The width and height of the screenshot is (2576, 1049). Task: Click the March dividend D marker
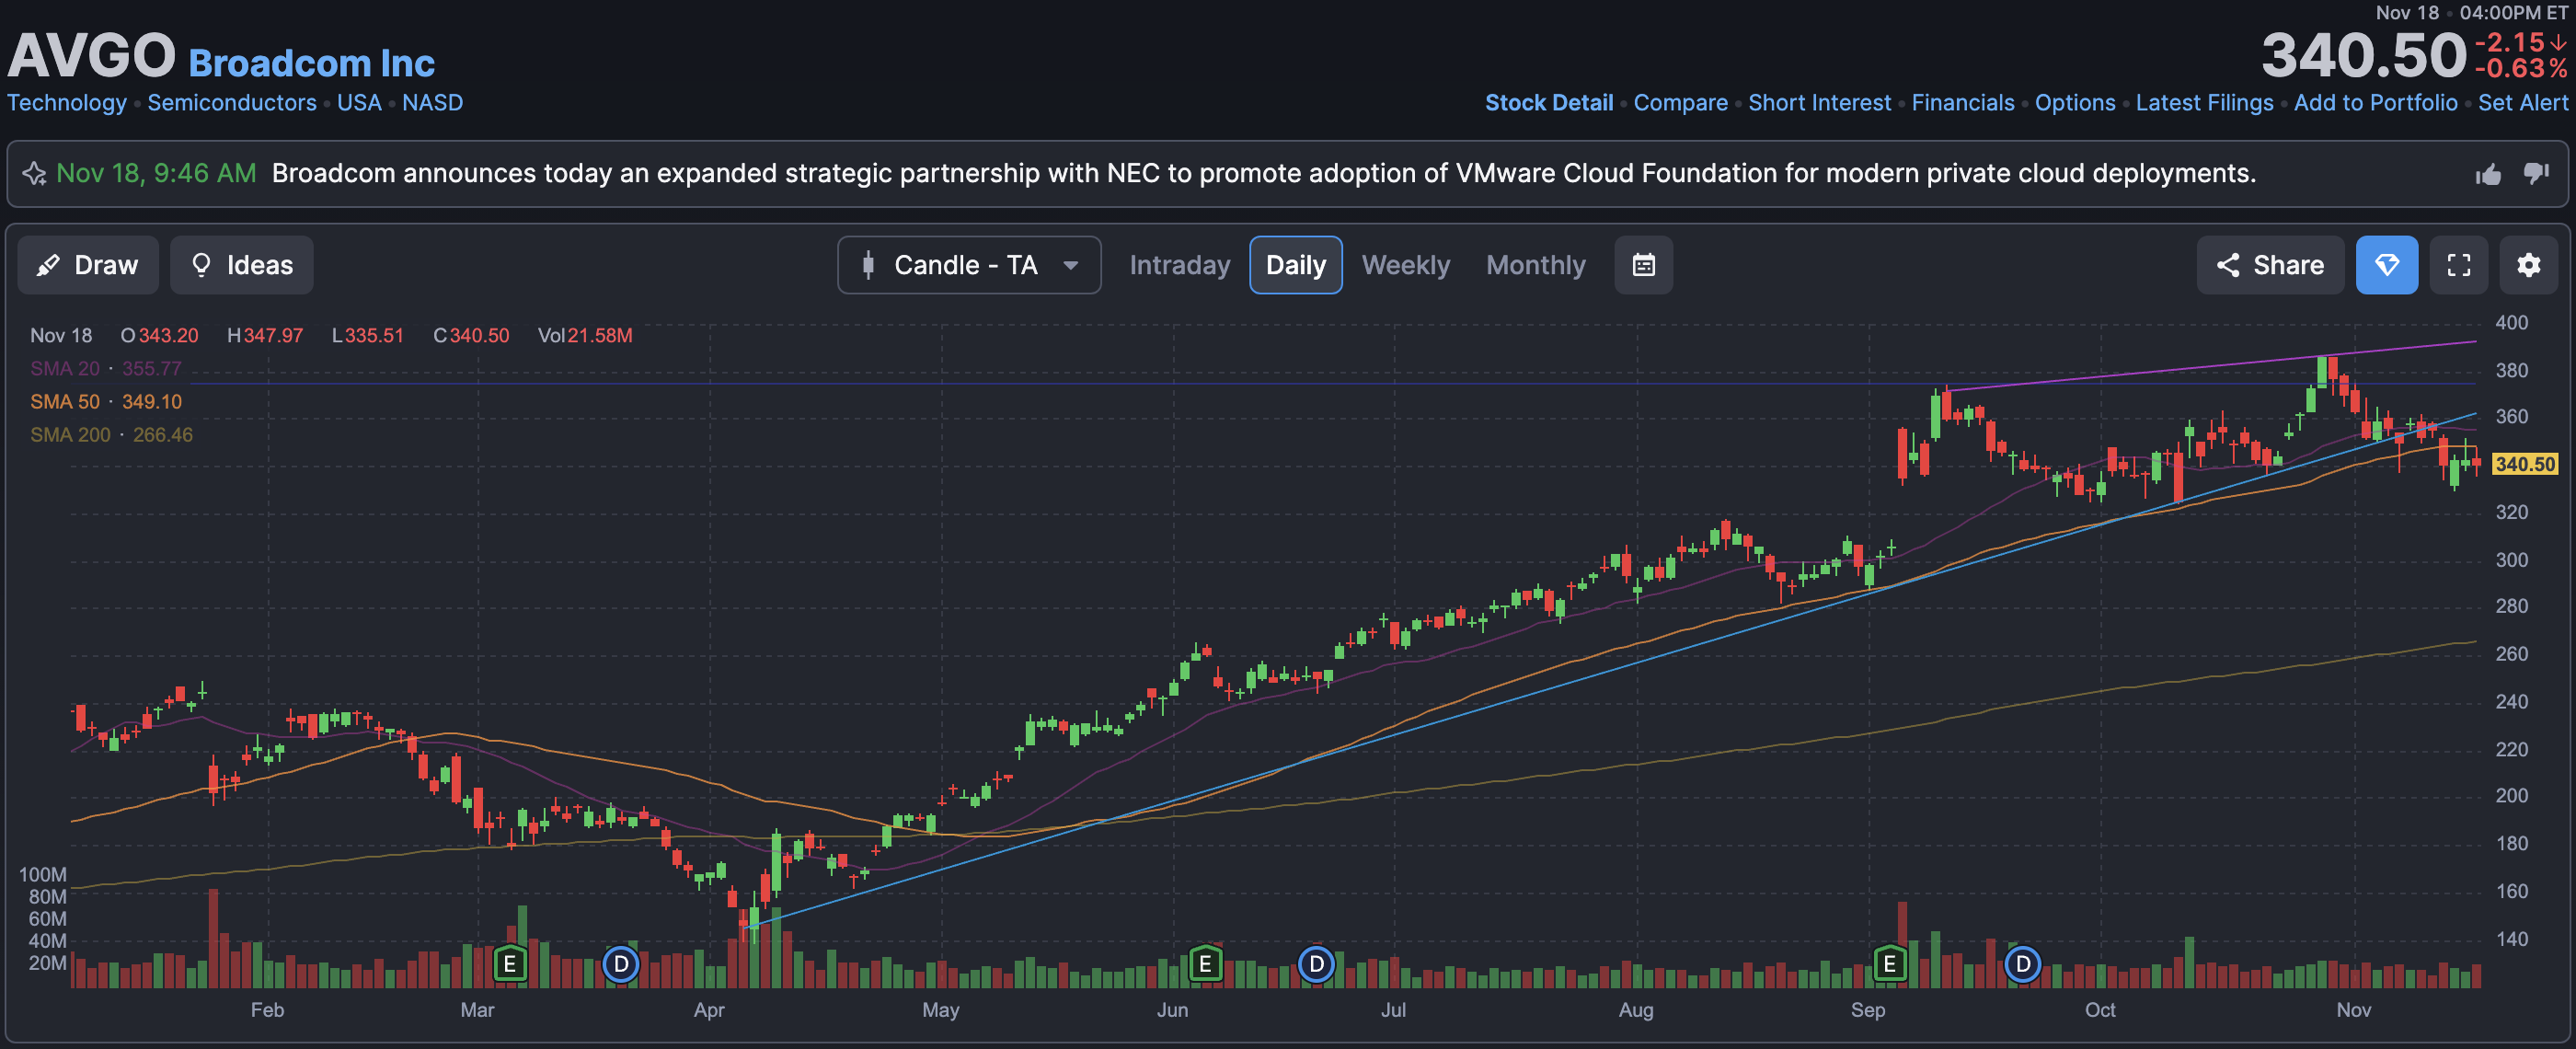(621, 964)
